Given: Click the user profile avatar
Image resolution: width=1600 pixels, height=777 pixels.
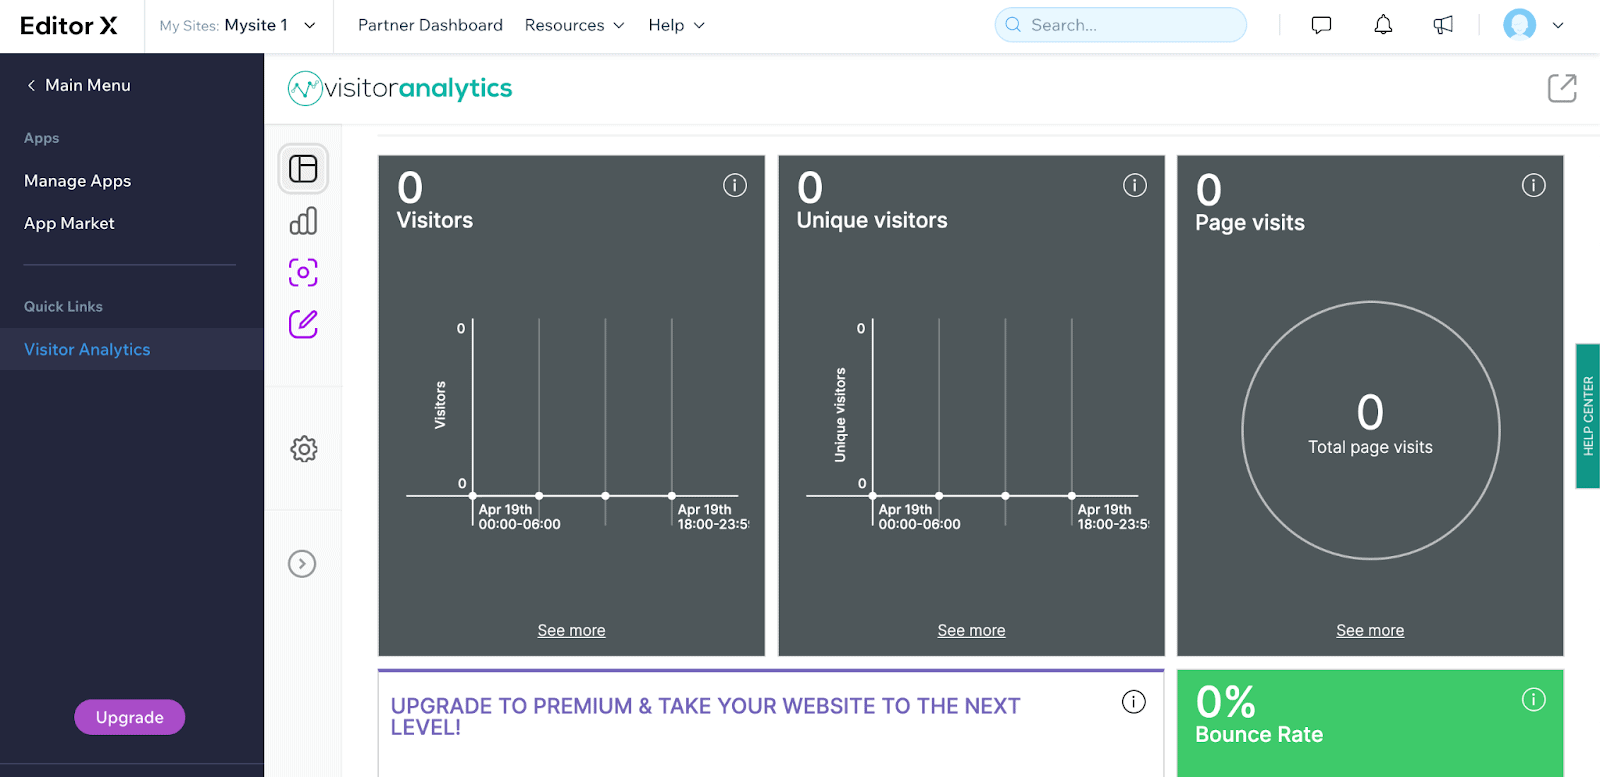Looking at the screenshot, I should point(1520,25).
